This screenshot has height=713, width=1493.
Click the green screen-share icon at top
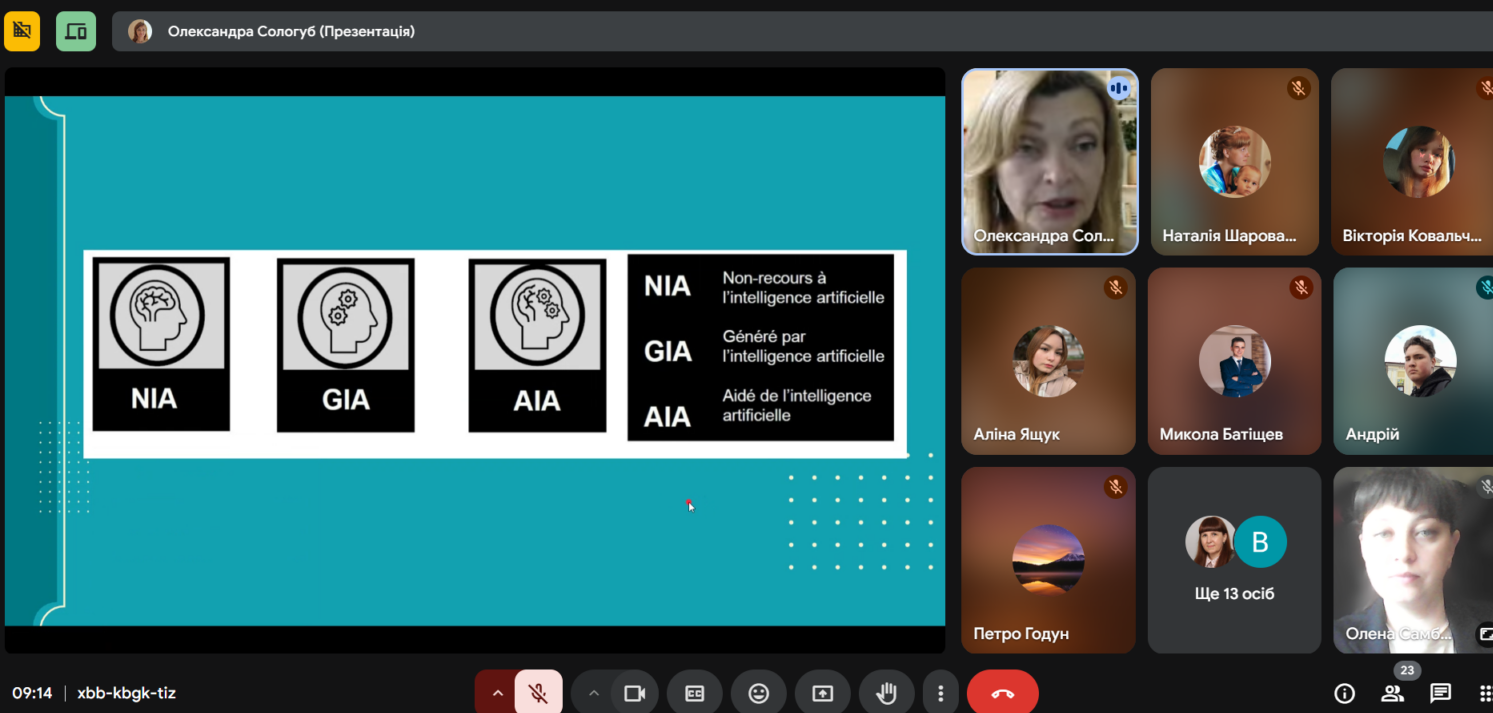coord(76,31)
